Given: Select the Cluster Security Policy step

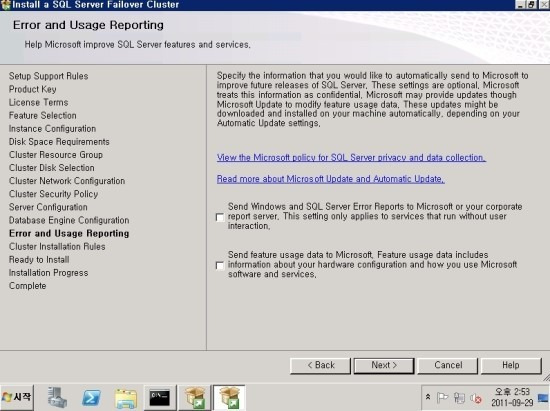Looking at the screenshot, I should [x=53, y=194].
